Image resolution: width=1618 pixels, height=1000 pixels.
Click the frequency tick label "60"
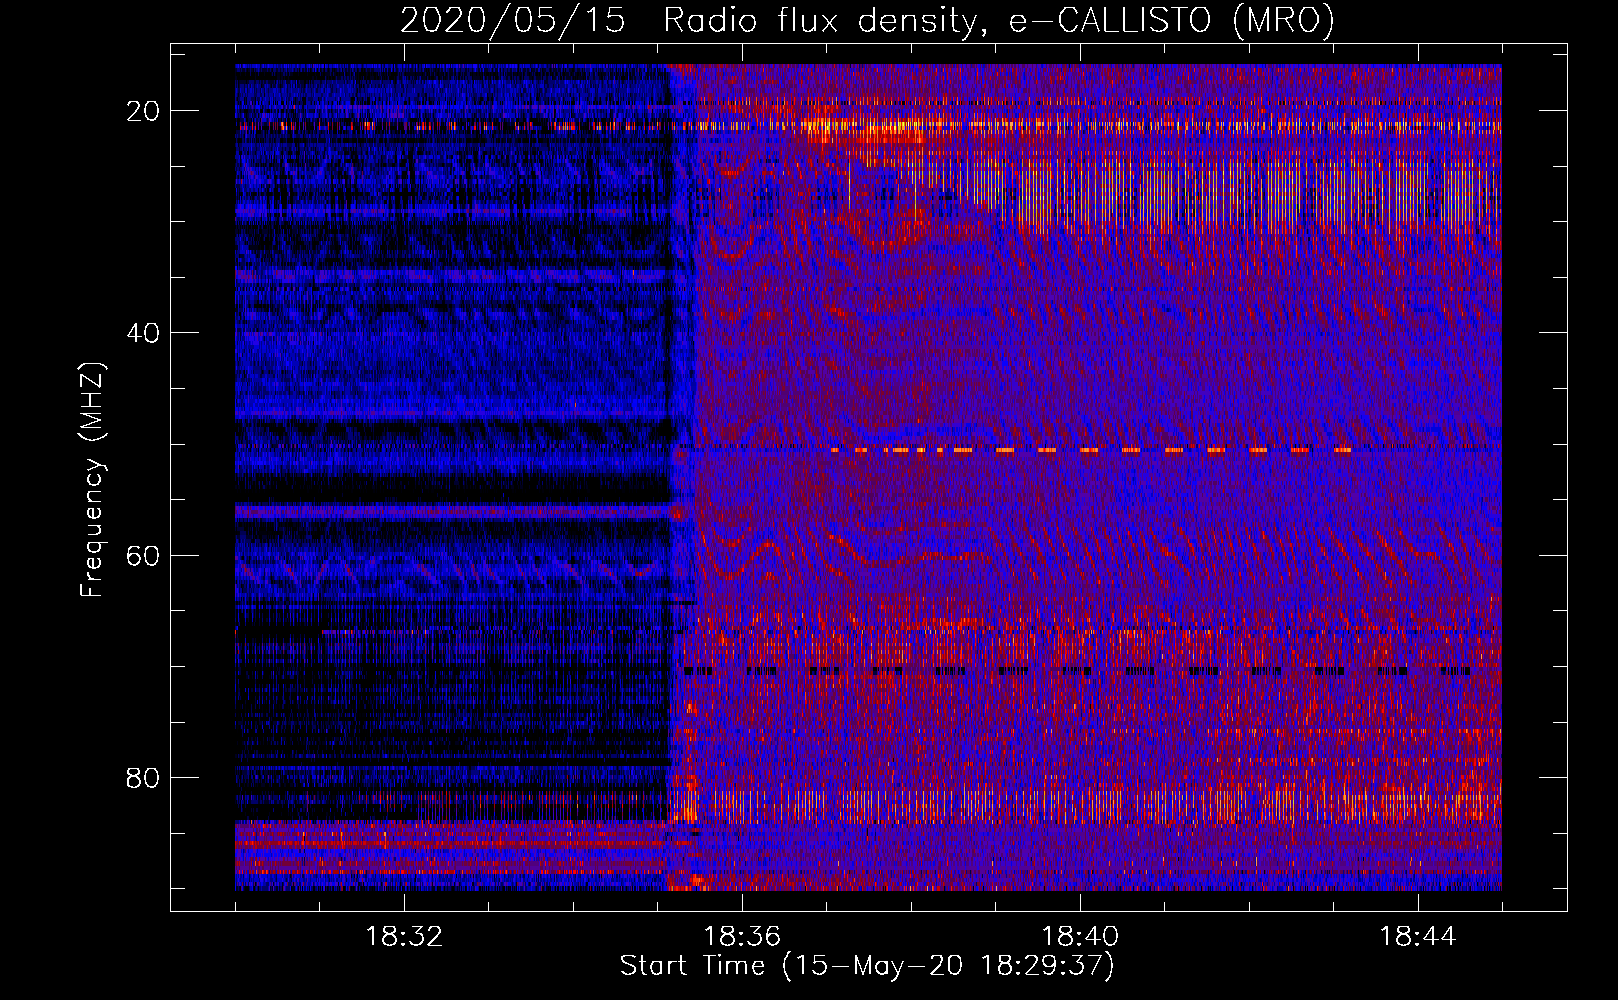[x=143, y=555]
